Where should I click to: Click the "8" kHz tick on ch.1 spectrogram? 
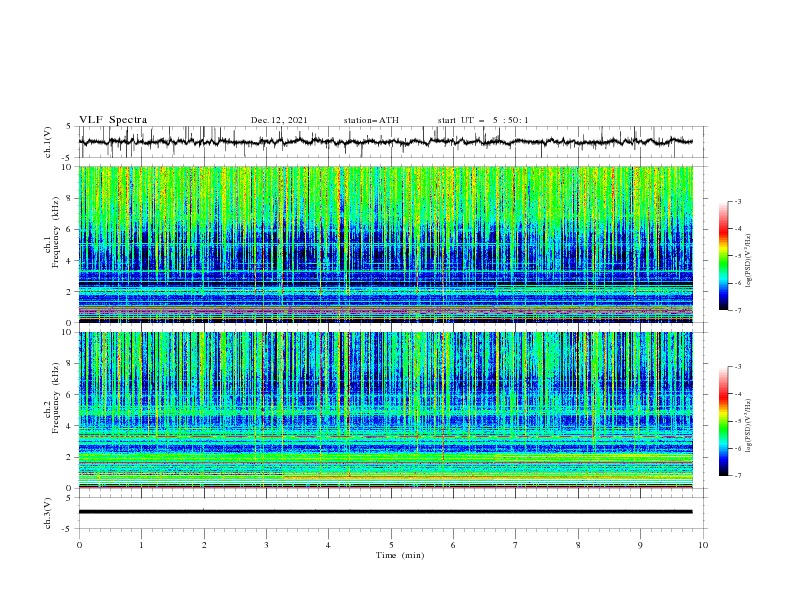[69, 198]
